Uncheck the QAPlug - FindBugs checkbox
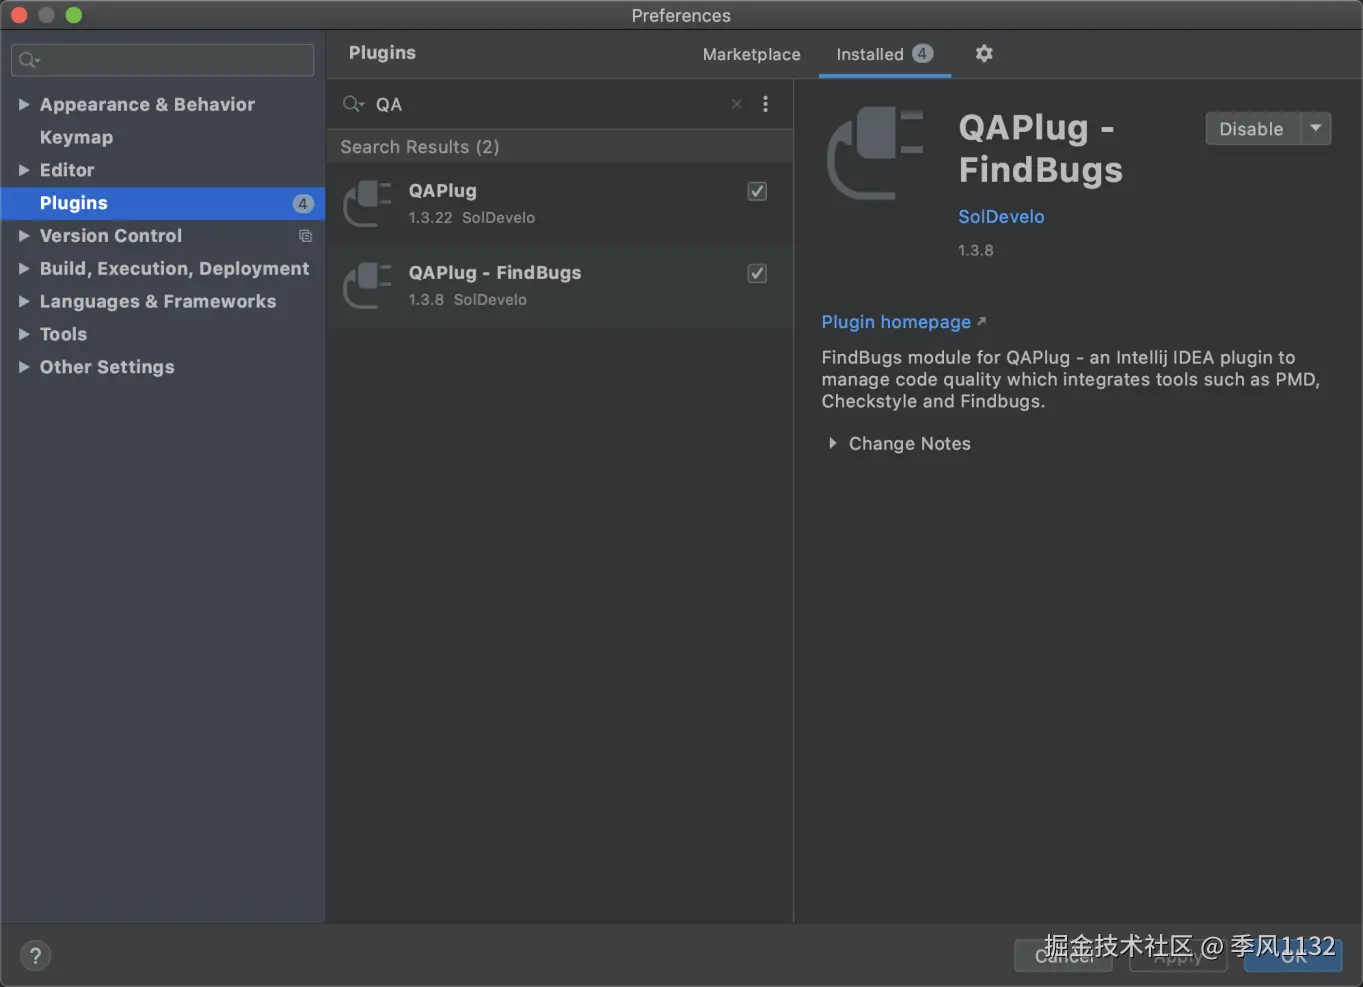Screen dimensions: 1363x987 757,273
